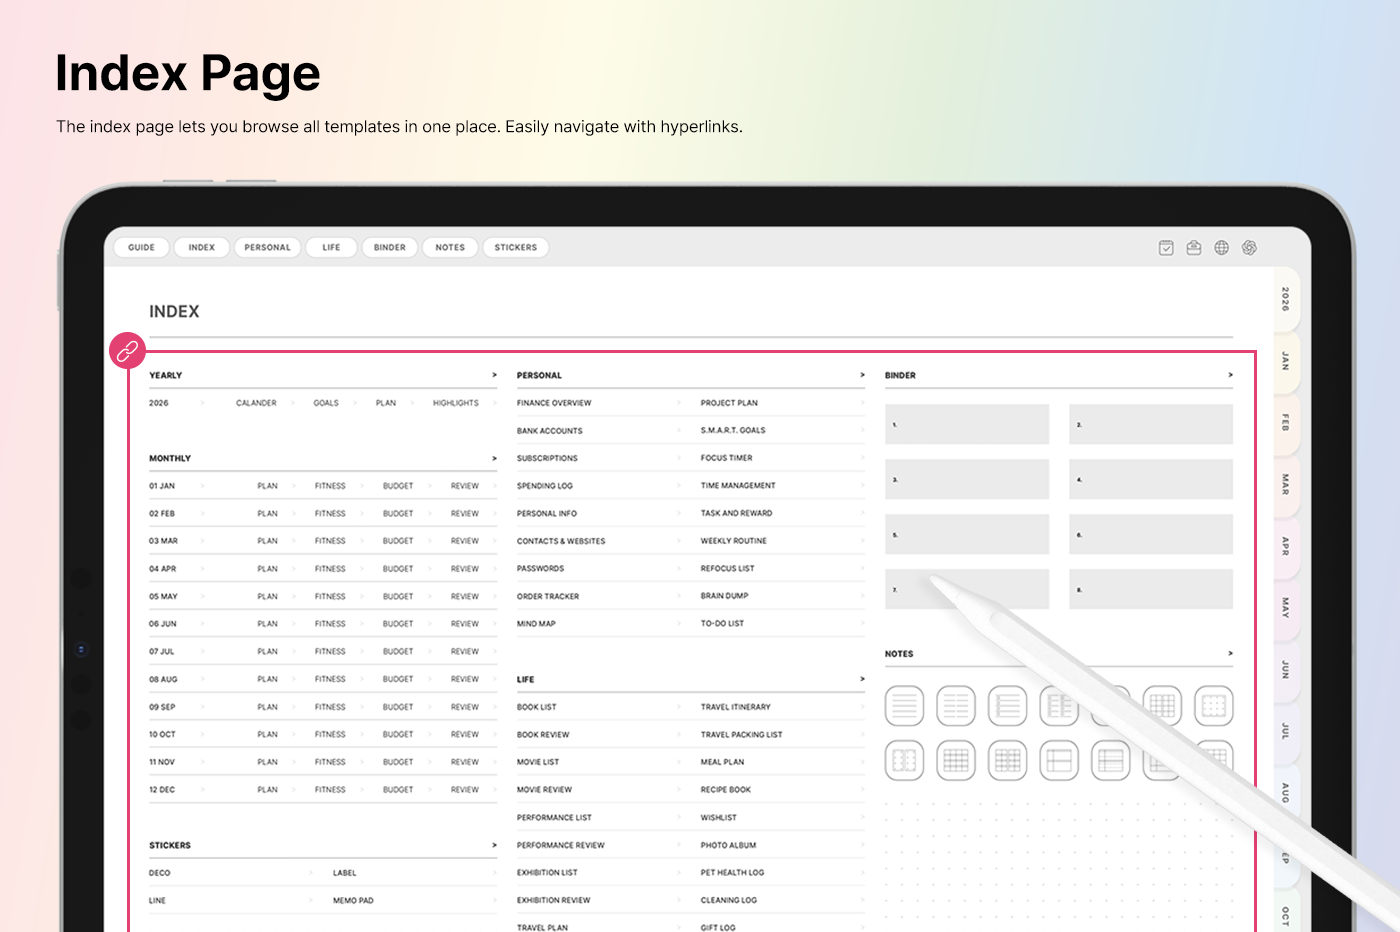Screen dimensions: 1400x932
Task: Switch to the Stickers tab
Action: pyautogui.click(x=515, y=248)
